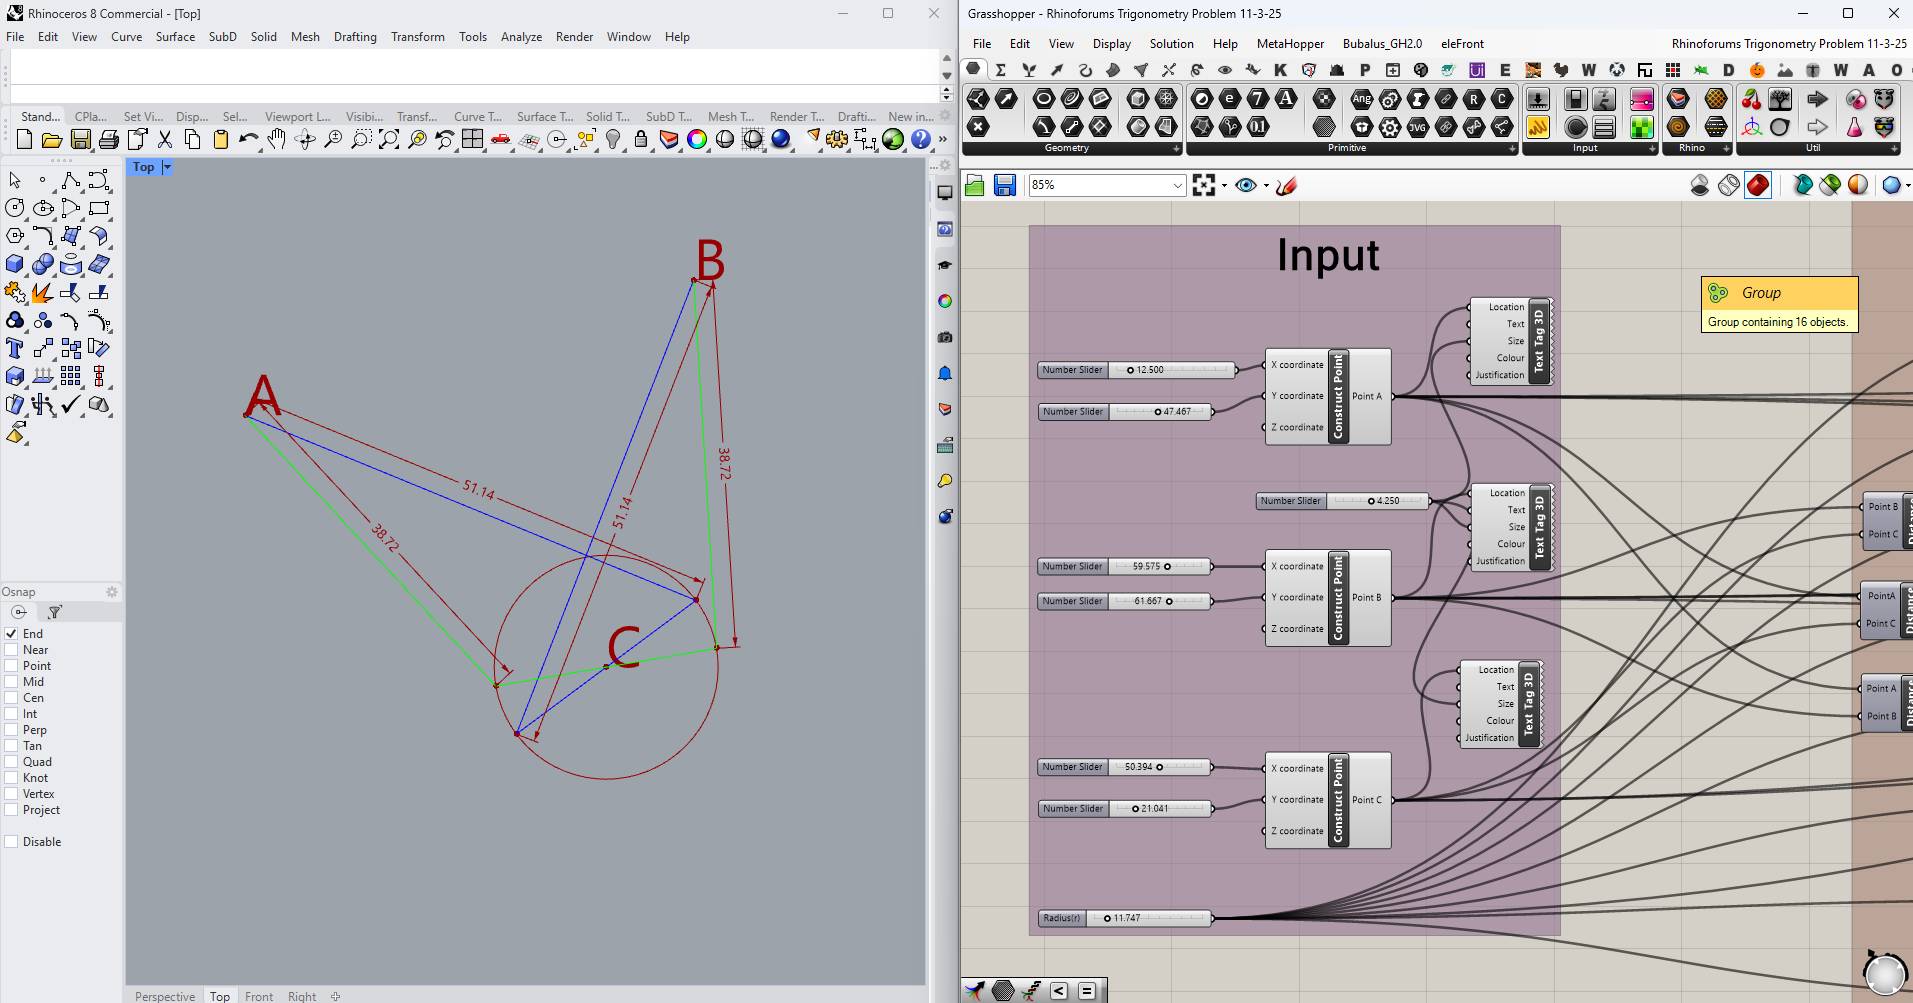Enable the Mid osnap checkbox
The width and height of the screenshot is (1913, 1003).
tap(12, 682)
